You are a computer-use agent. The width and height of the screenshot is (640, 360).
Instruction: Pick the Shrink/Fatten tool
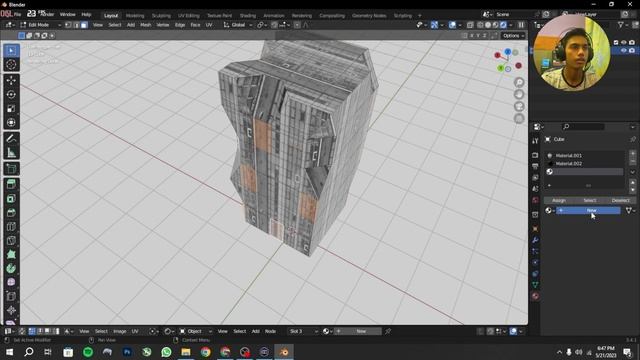coord(11,310)
